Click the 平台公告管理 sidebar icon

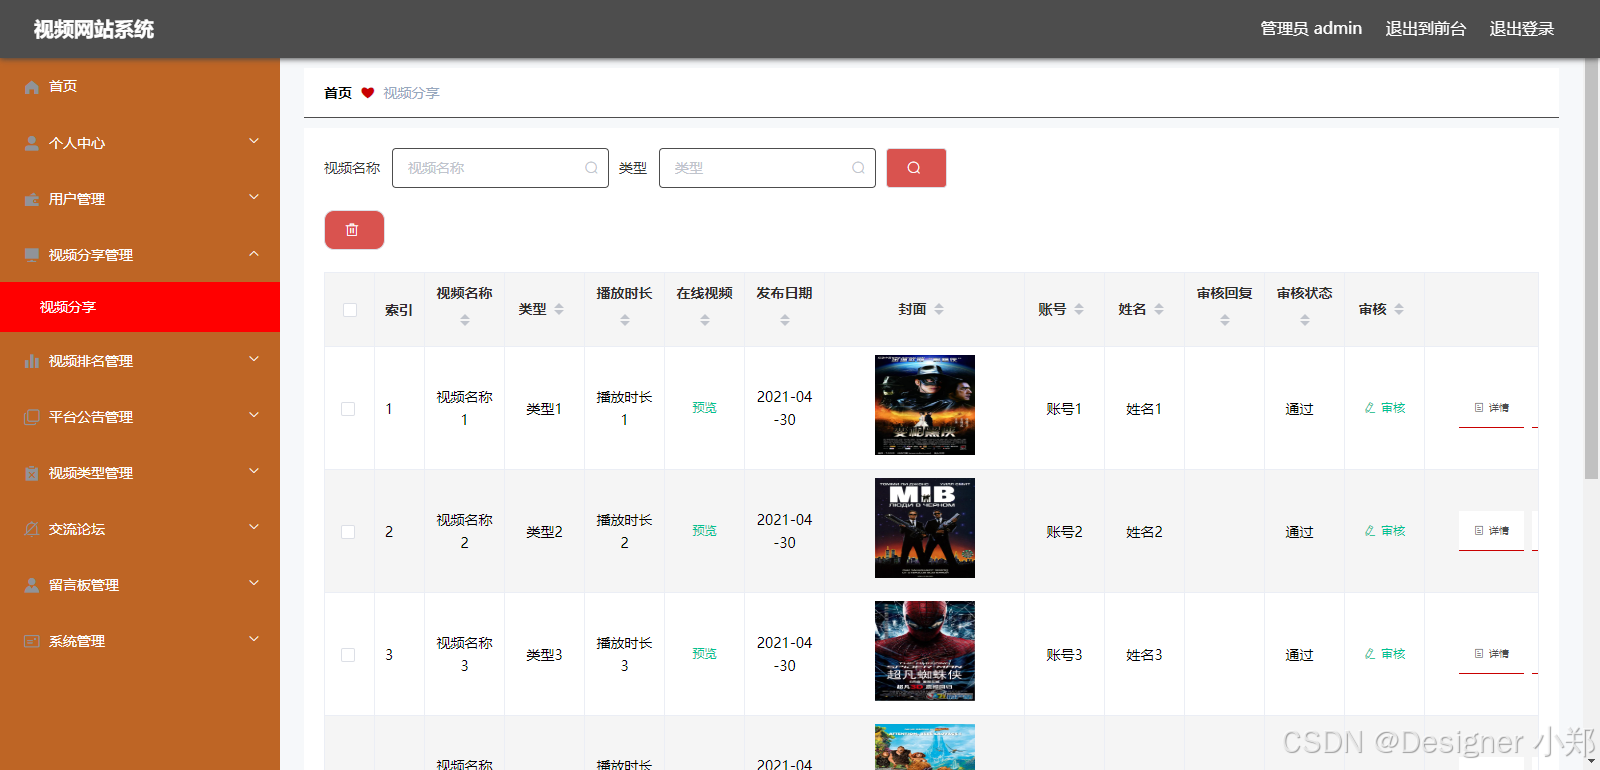click(x=32, y=417)
